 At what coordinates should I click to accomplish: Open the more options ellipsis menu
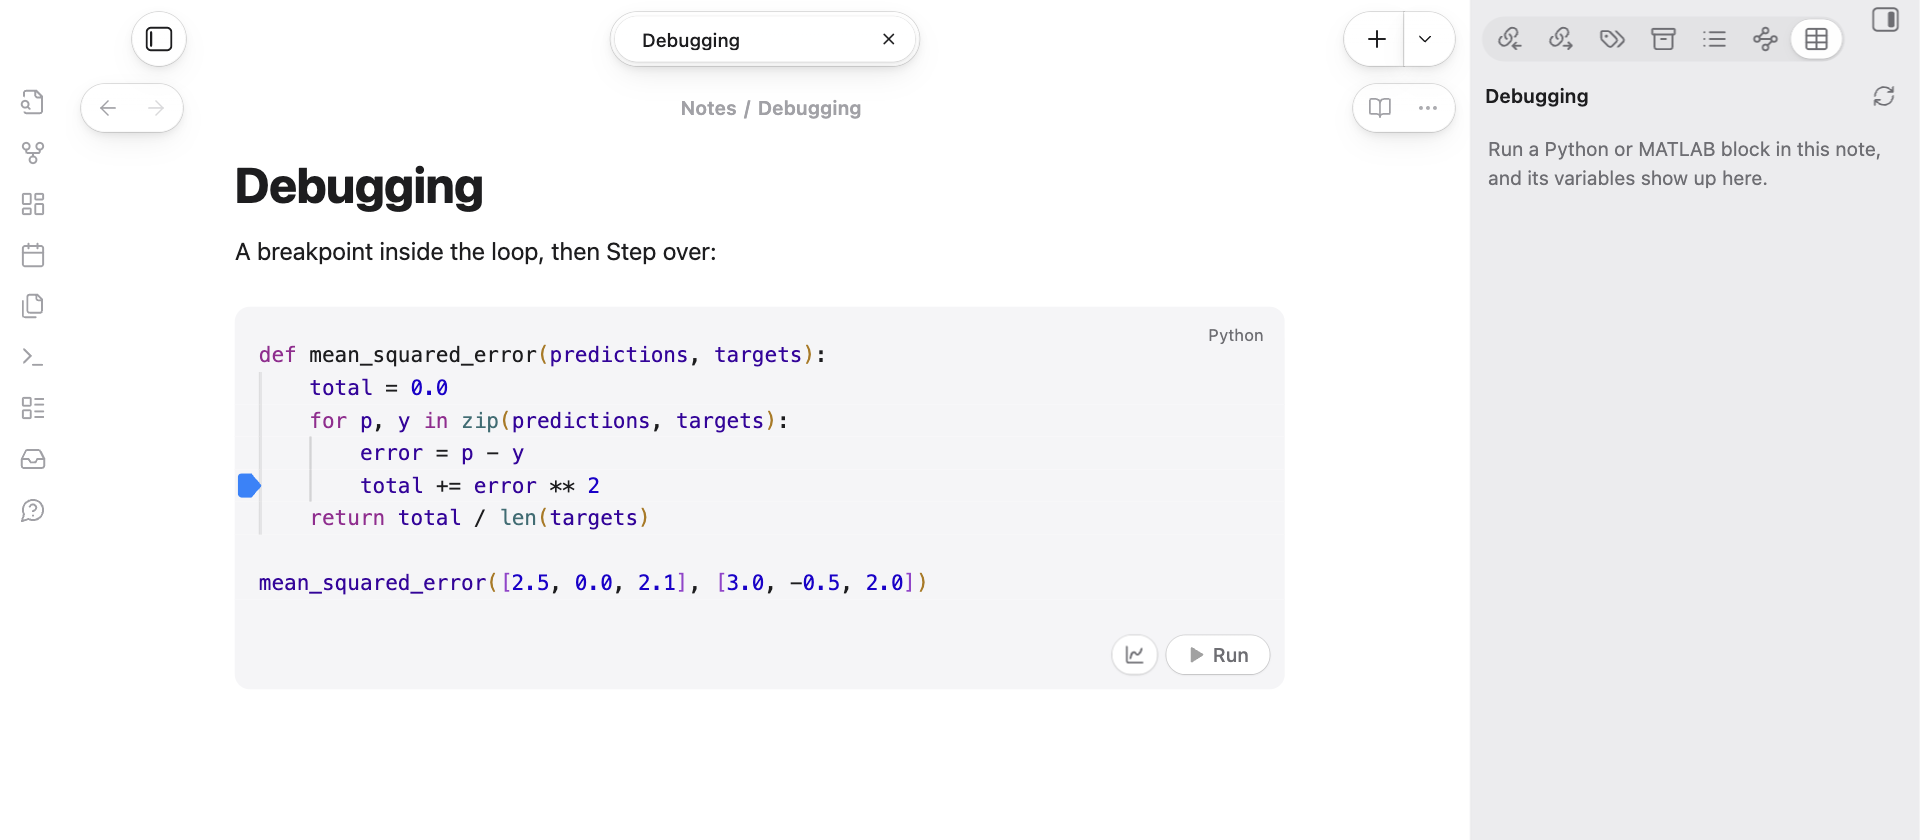point(1428,108)
